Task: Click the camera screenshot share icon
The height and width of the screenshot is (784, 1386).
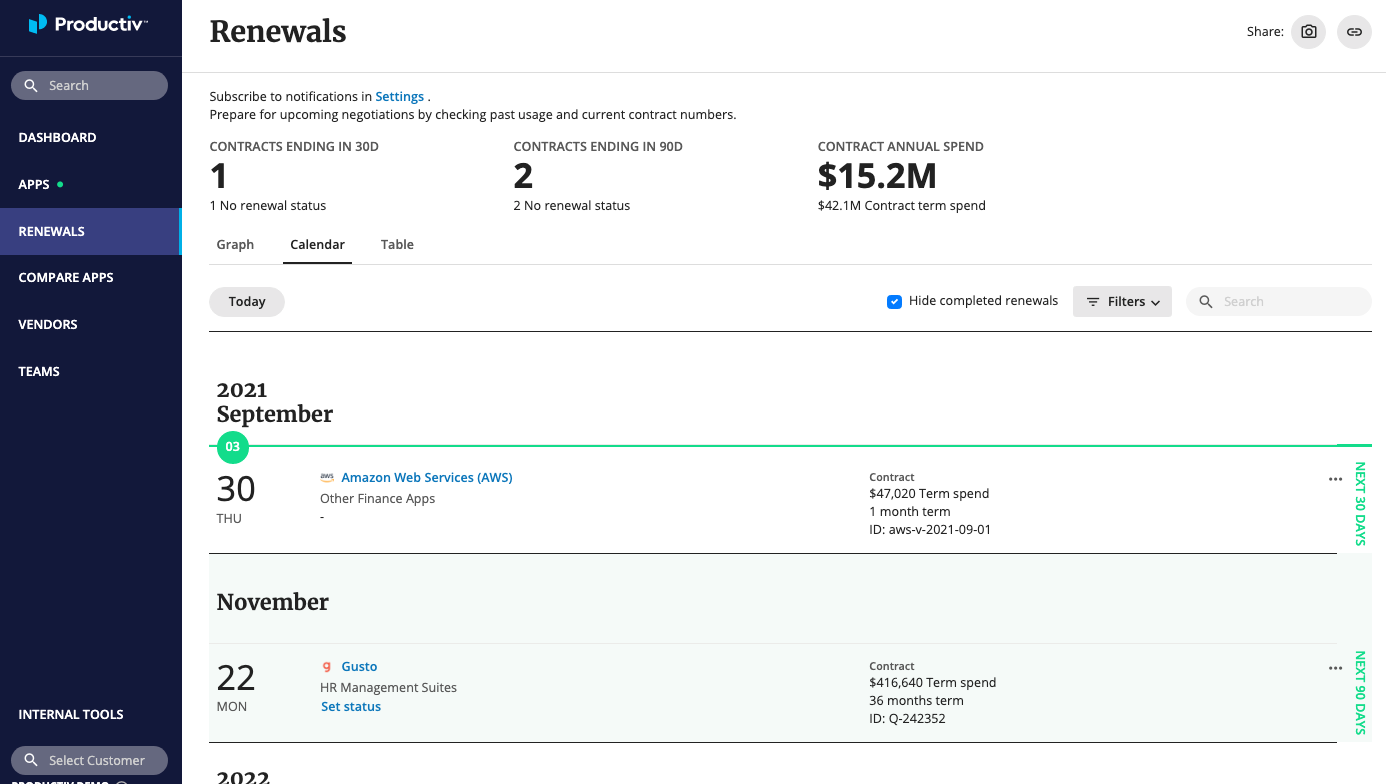Action: pyautogui.click(x=1308, y=32)
